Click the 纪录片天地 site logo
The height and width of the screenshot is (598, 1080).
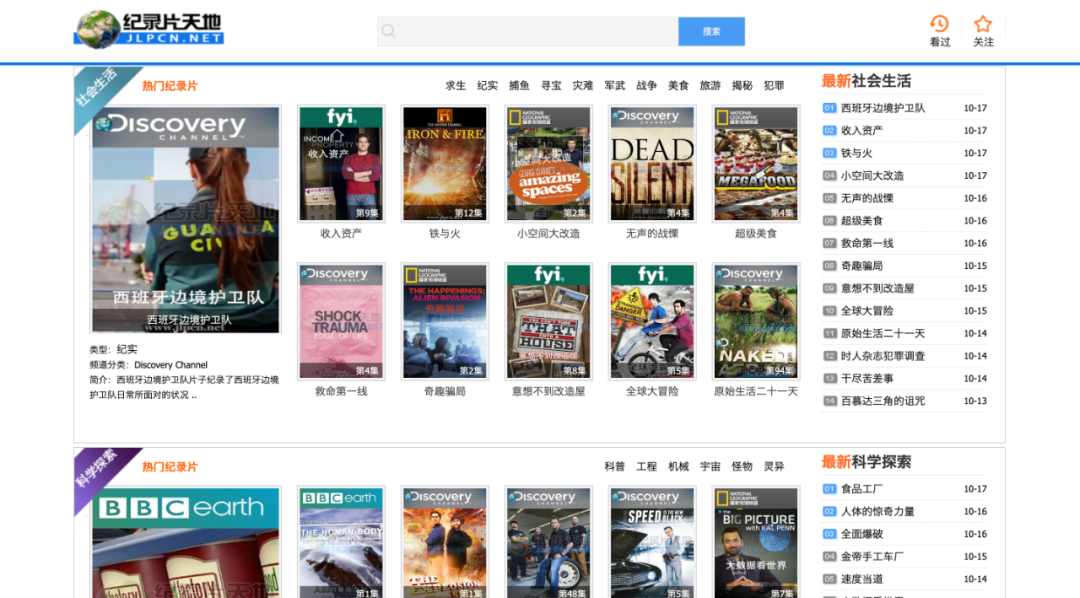[148, 29]
